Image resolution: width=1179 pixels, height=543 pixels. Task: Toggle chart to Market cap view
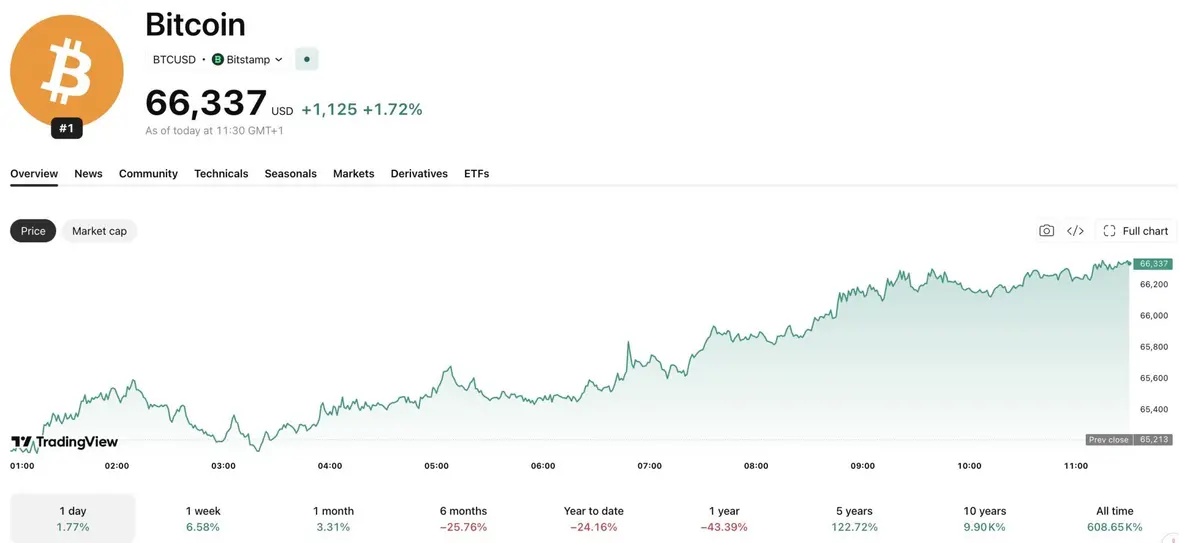pos(99,231)
